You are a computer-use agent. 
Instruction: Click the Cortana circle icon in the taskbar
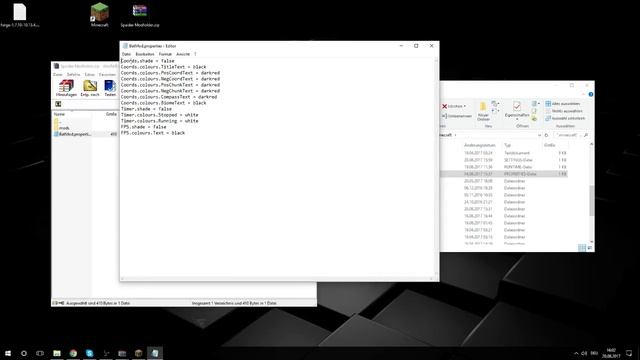click(x=24, y=353)
